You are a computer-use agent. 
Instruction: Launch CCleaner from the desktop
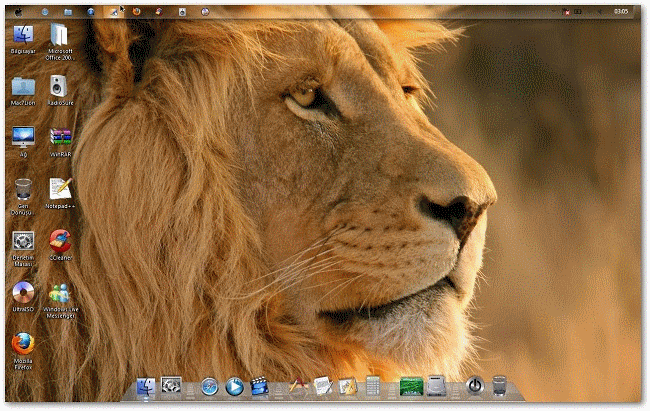pyautogui.click(x=61, y=245)
